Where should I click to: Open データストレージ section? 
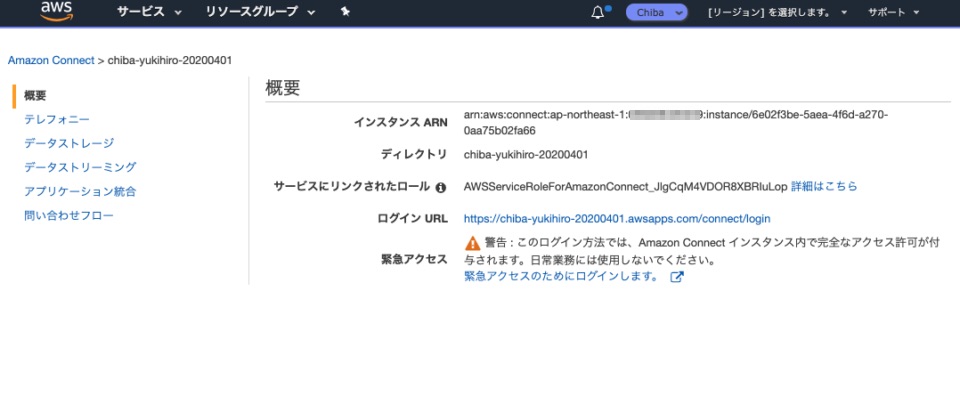click(x=69, y=143)
